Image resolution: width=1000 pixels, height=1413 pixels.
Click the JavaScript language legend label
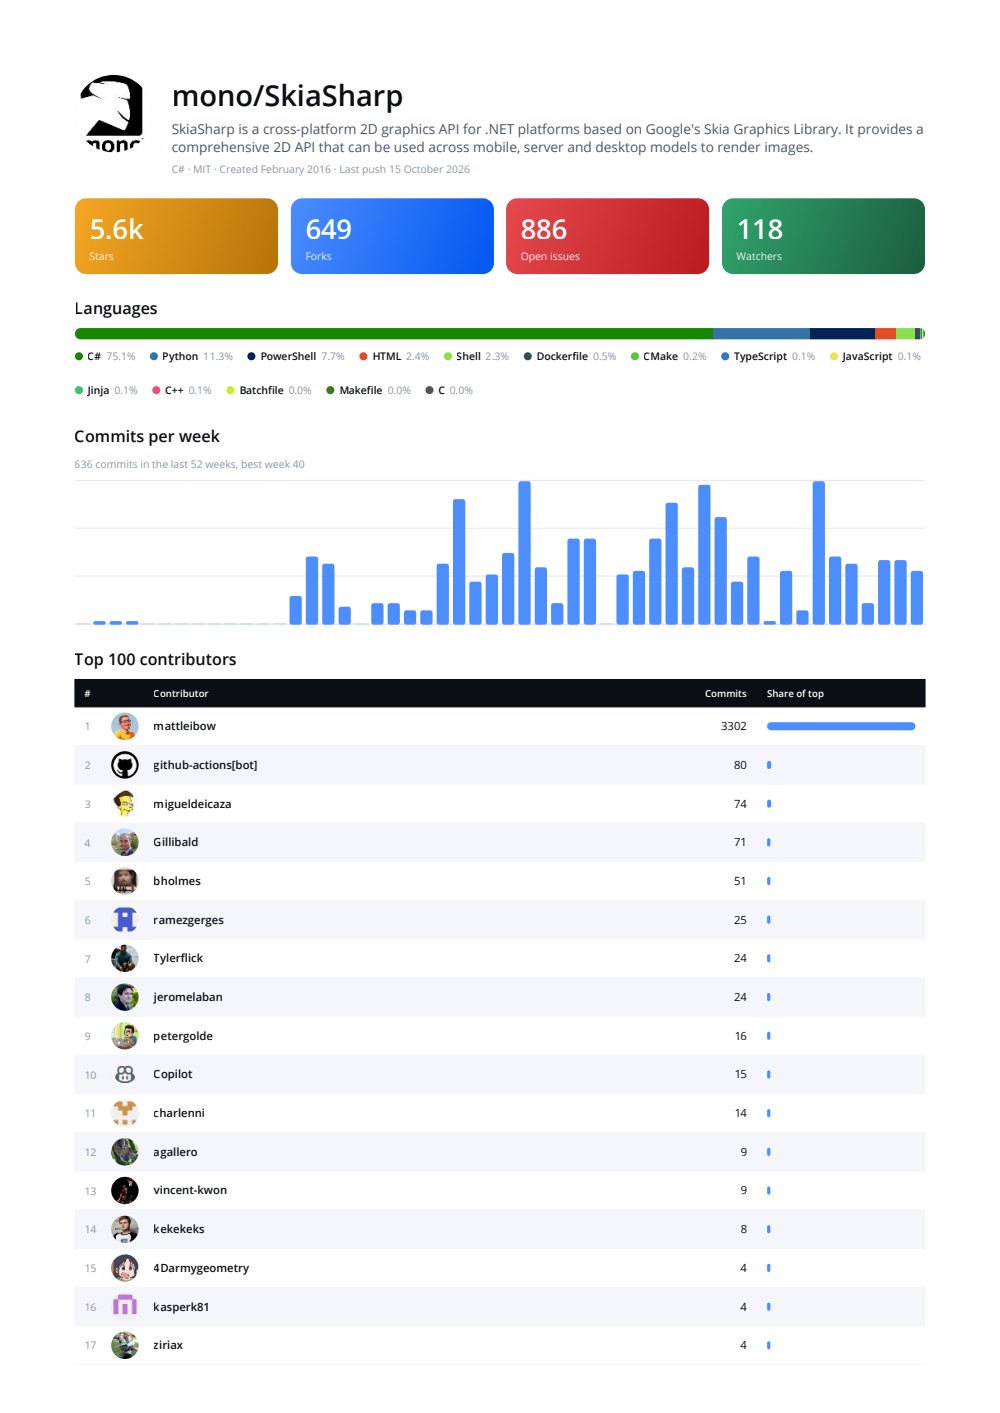[867, 356]
